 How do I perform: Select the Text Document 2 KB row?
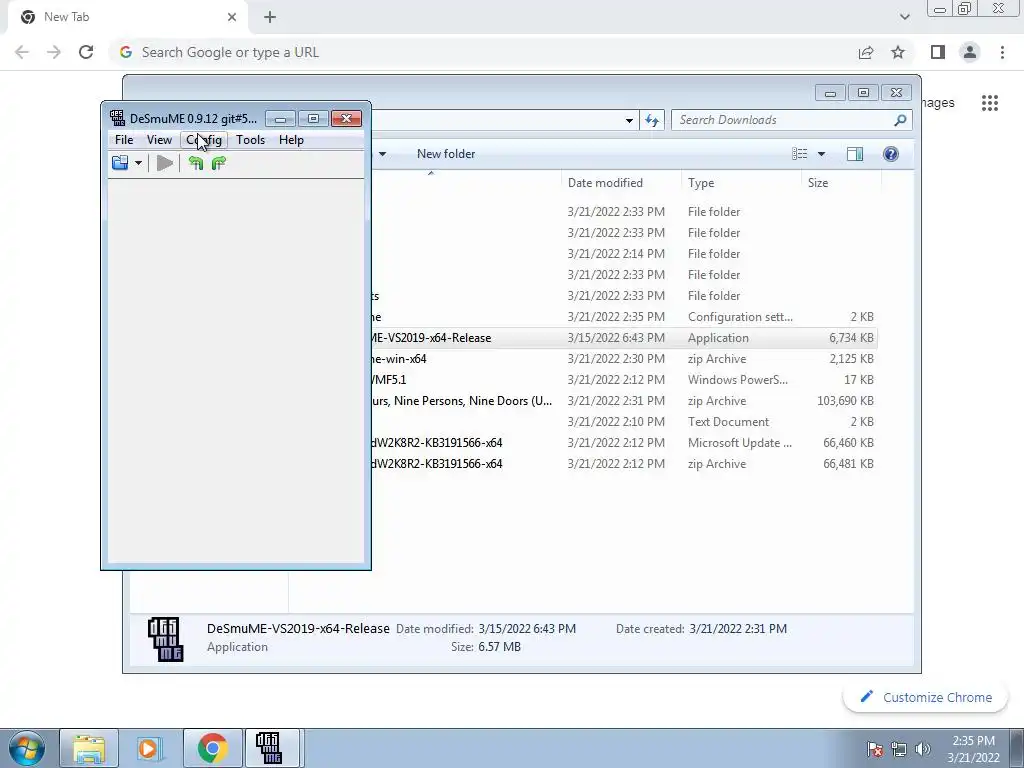pyautogui.click(x=624, y=422)
